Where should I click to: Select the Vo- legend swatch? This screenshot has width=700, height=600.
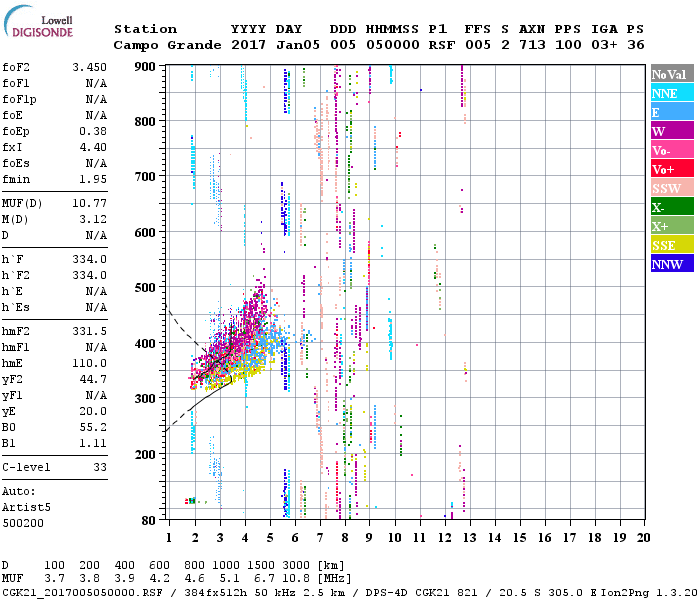(x=672, y=150)
